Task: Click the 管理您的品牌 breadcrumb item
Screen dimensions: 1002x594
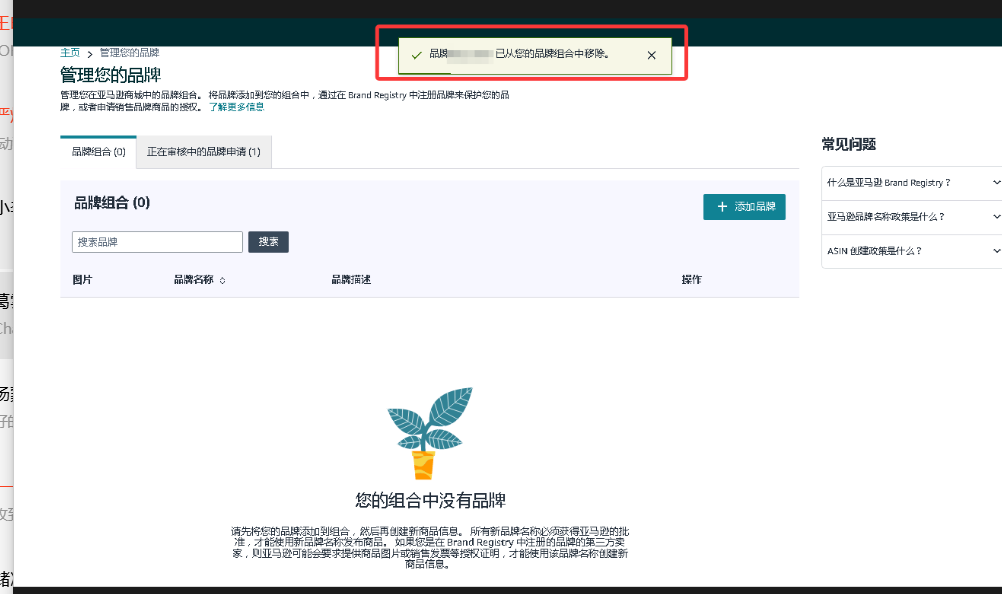Action: [129, 52]
